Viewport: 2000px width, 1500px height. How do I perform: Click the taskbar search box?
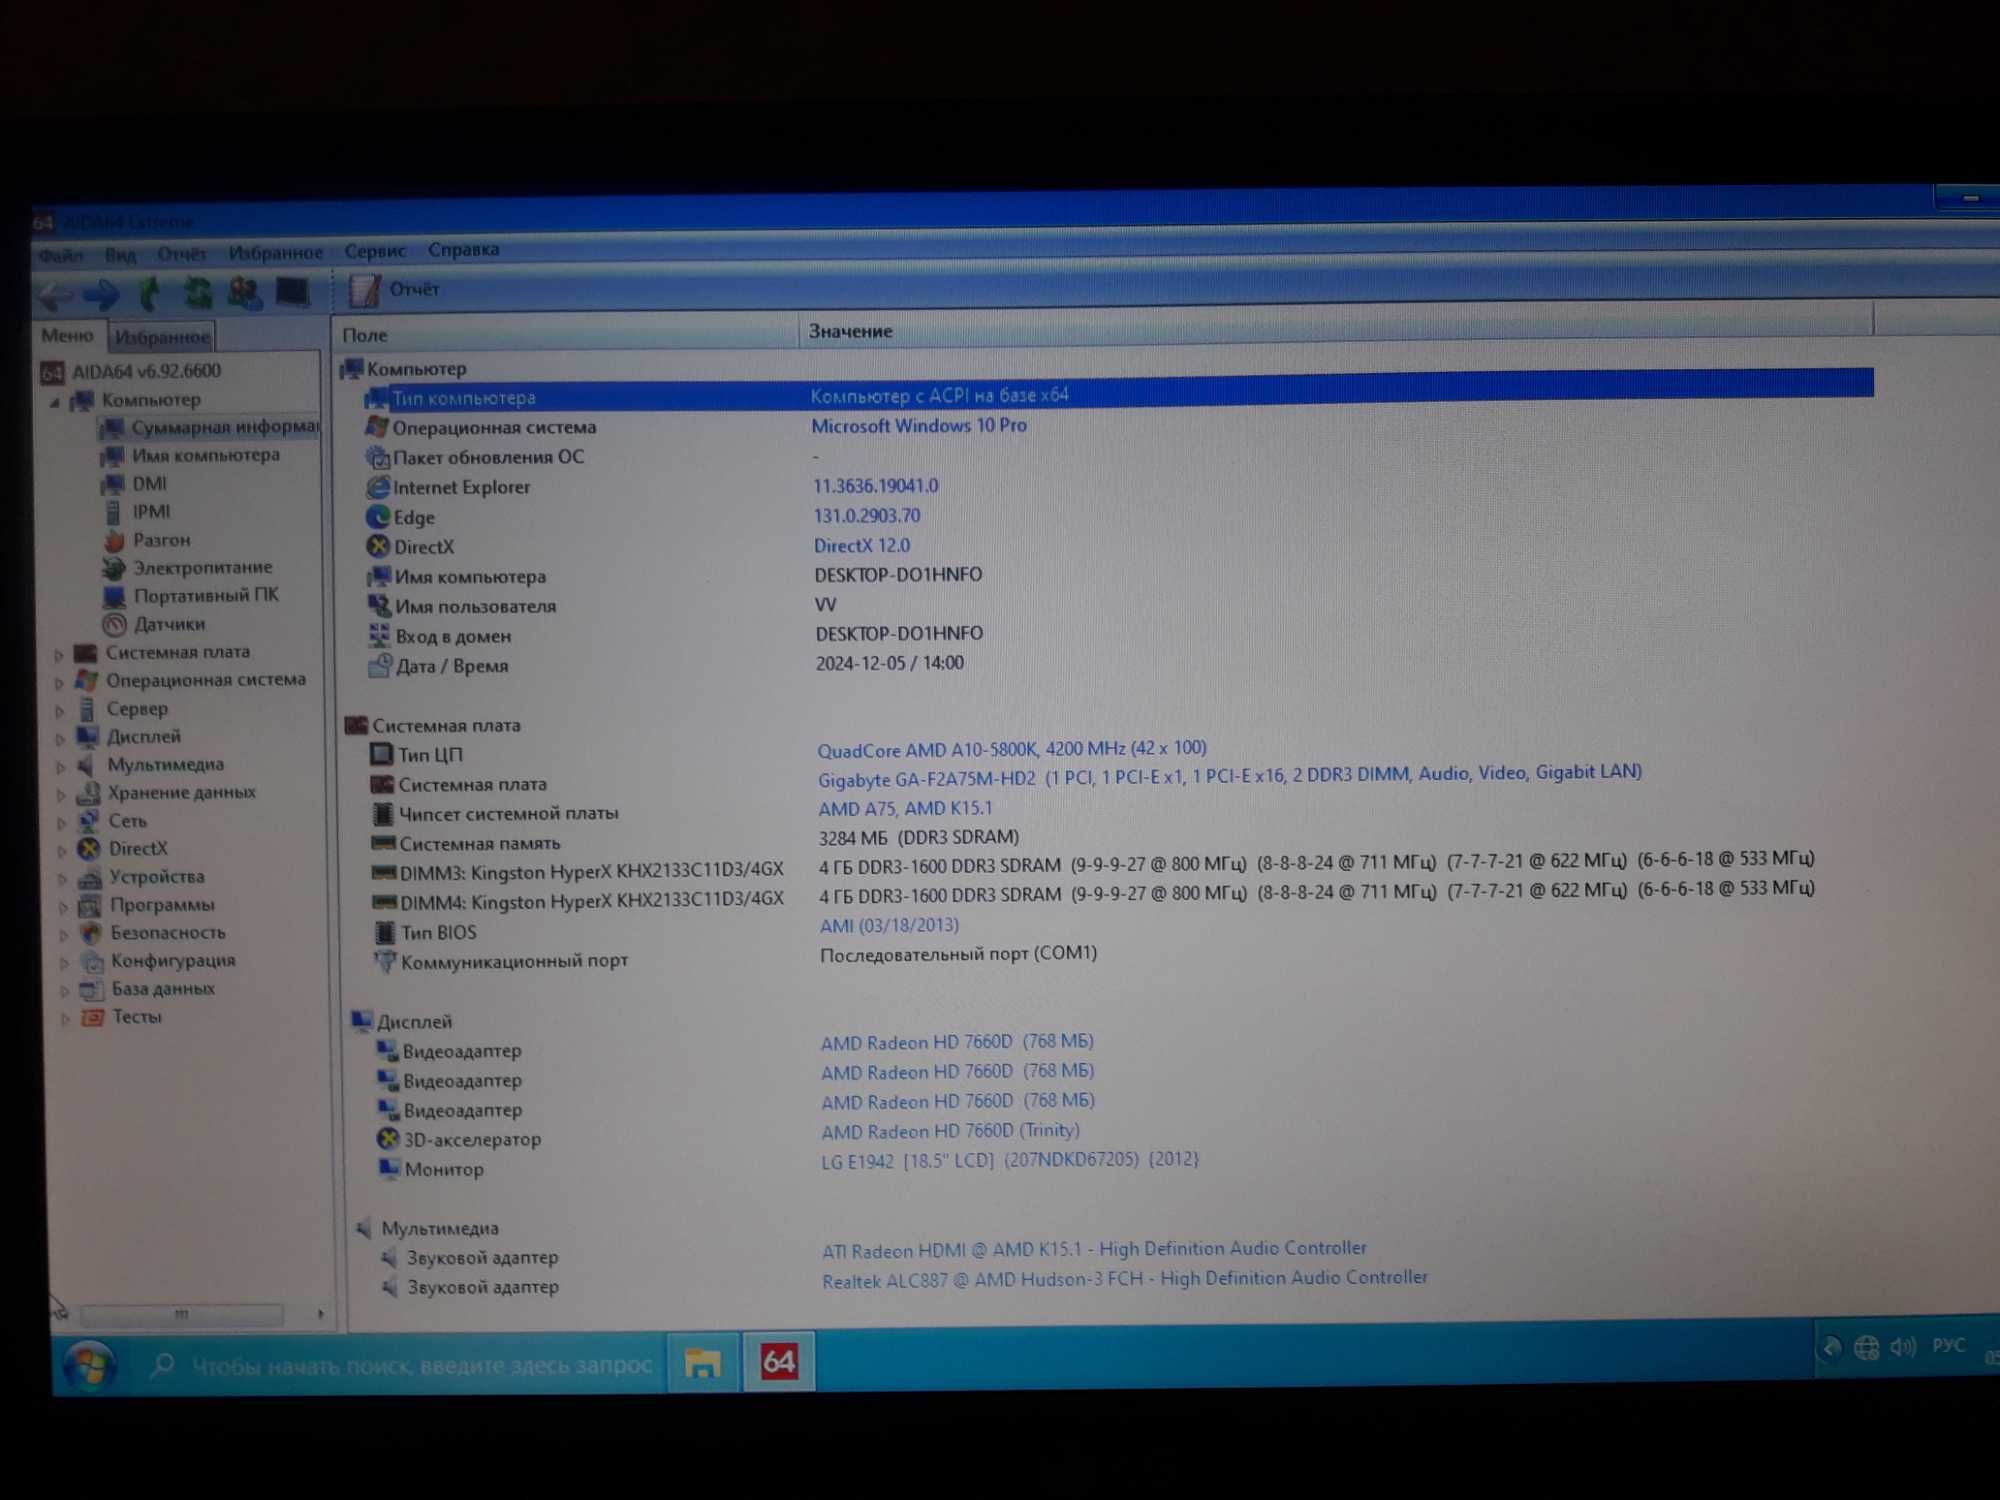coord(400,1365)
